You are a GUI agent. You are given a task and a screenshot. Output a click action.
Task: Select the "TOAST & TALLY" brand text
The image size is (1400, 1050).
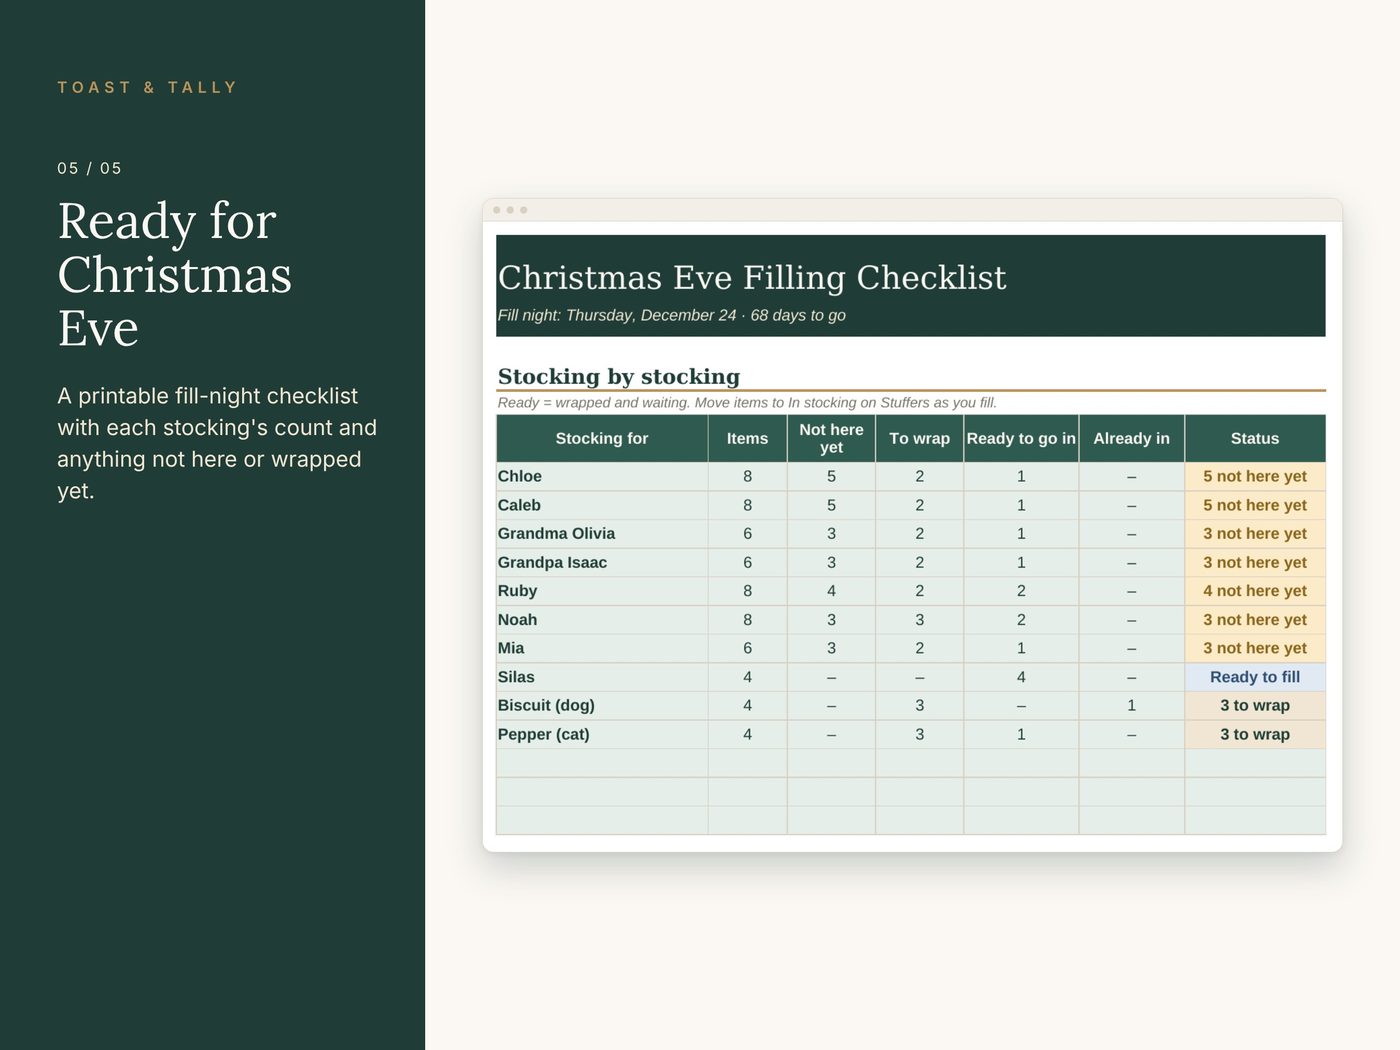[x=147, y=87]
